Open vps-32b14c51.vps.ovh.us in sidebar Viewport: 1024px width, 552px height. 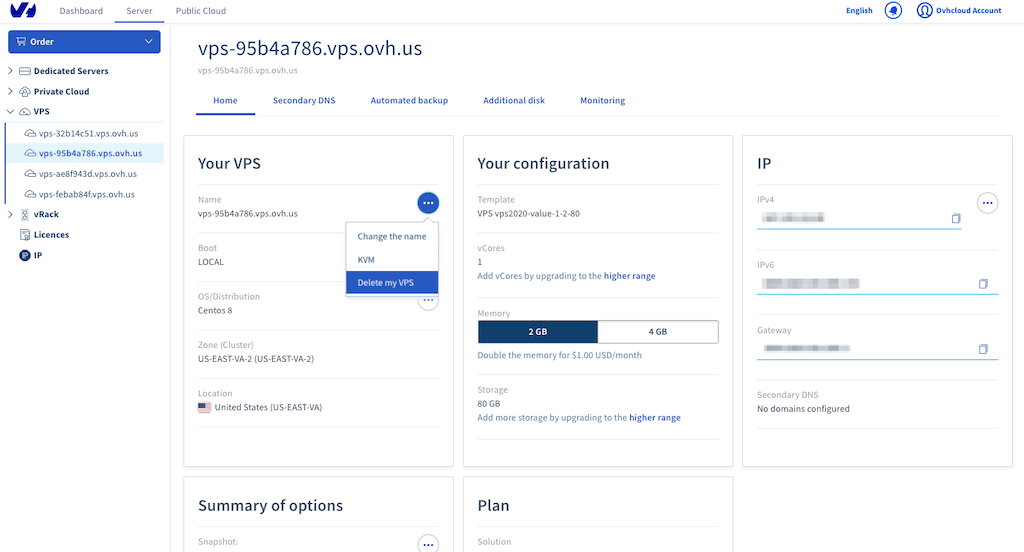pyautogui.click(x=88, y=133)
